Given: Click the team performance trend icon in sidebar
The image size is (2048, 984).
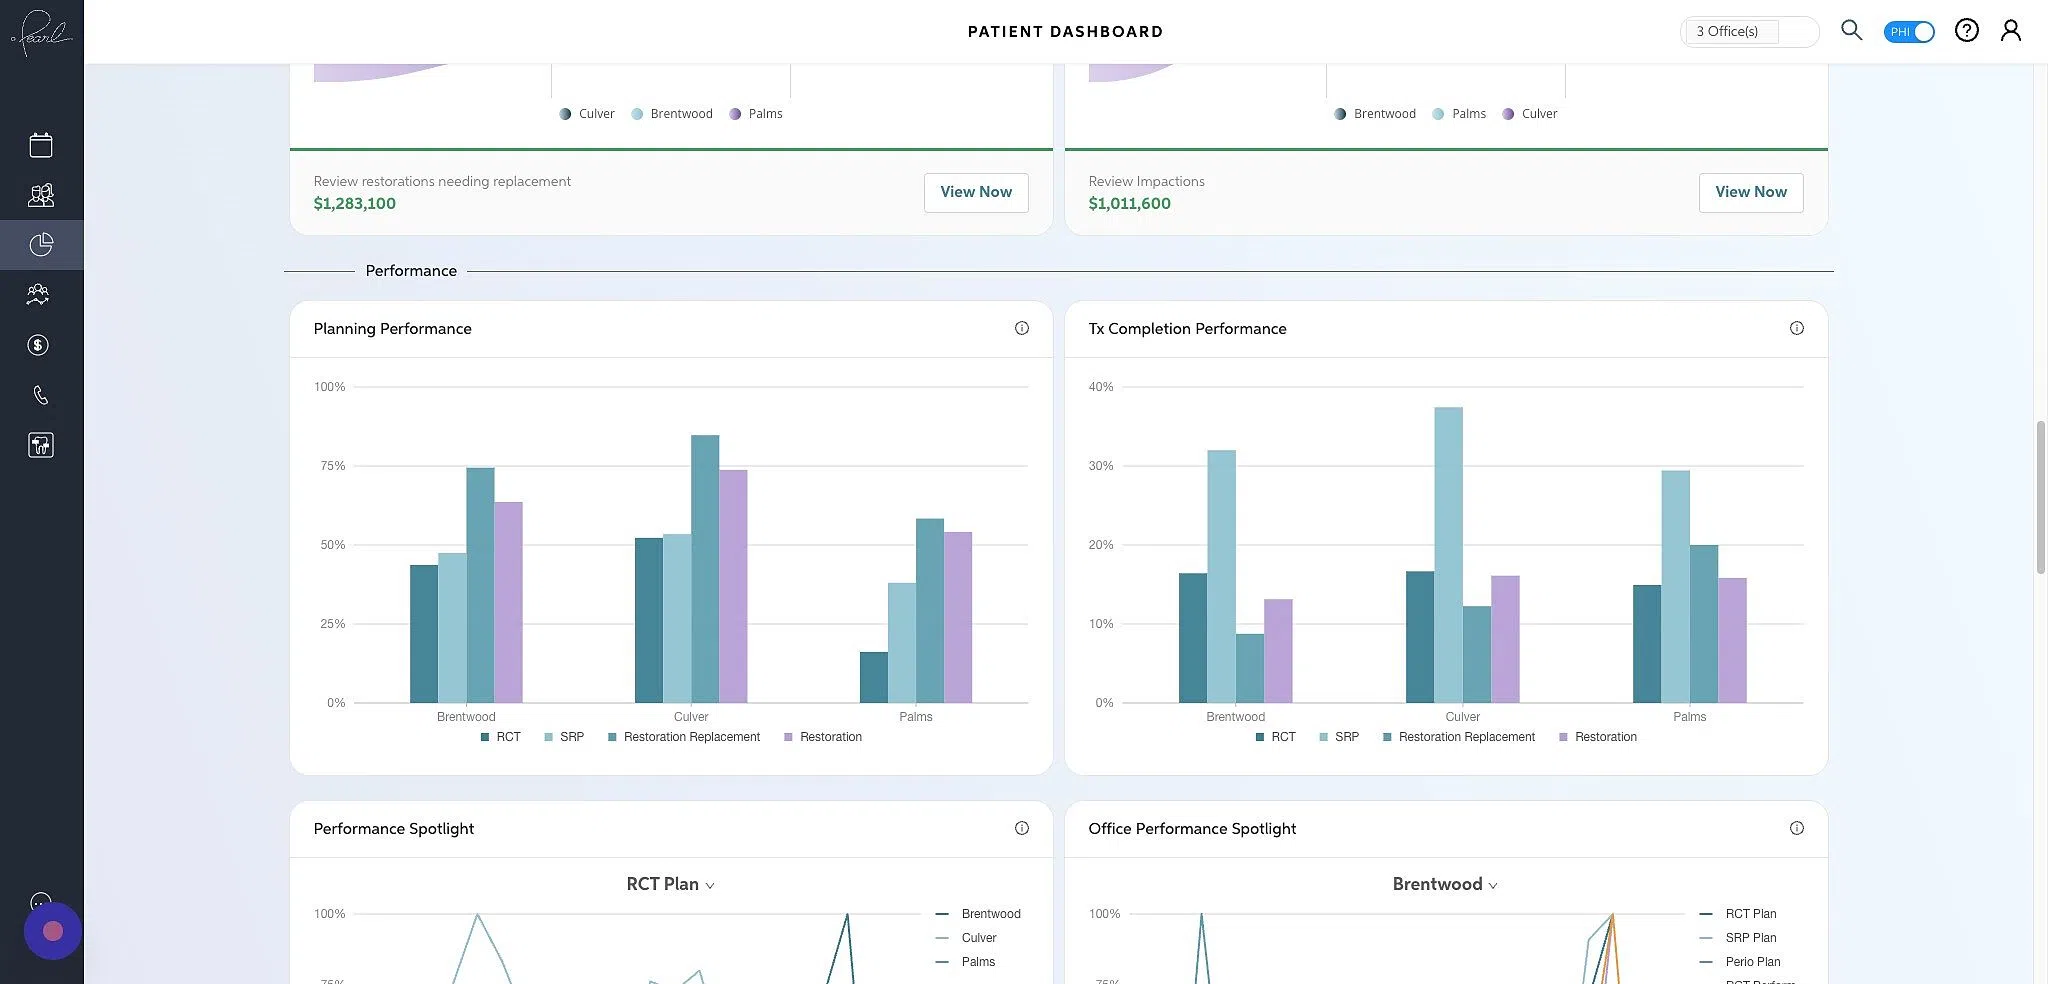Looking at the screenshot, I should coord(38,294).
